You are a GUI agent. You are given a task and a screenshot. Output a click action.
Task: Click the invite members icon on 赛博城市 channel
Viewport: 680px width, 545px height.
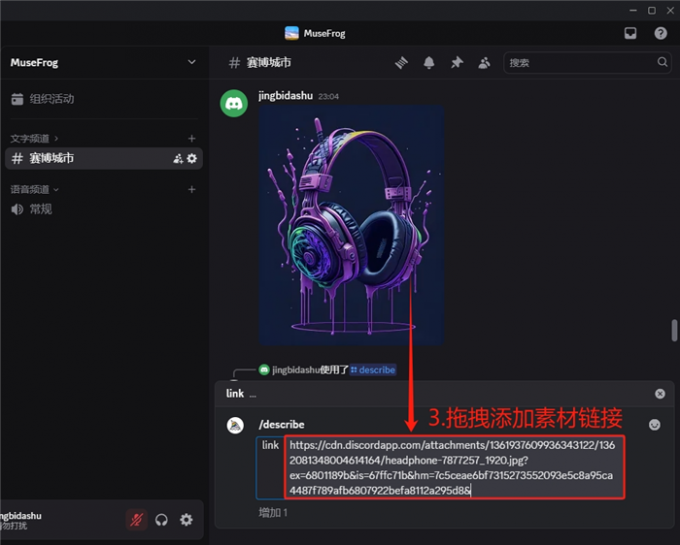[x=178, y=159]
